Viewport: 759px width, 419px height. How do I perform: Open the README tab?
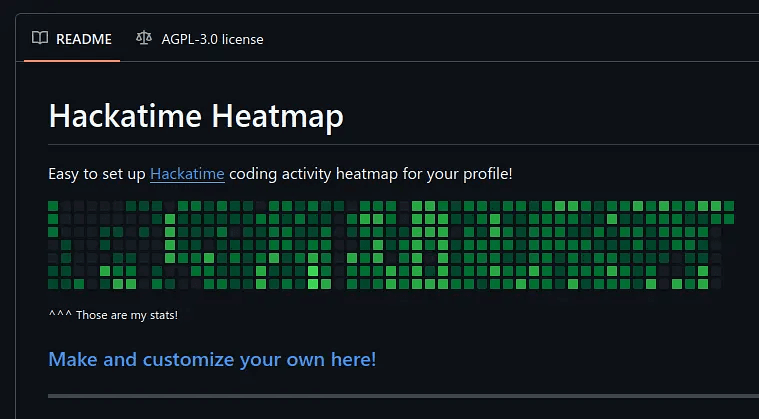72,39
